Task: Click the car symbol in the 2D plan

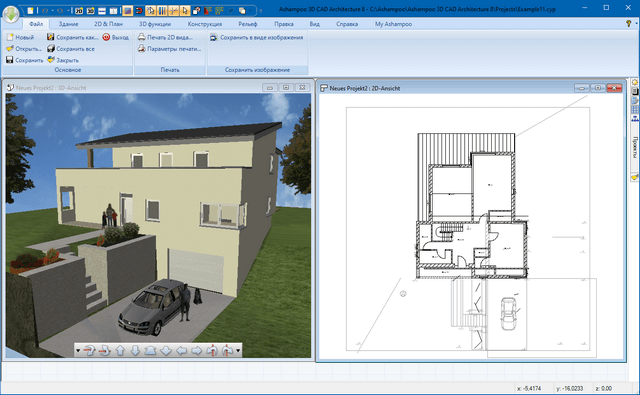Action: click(508, 313)
